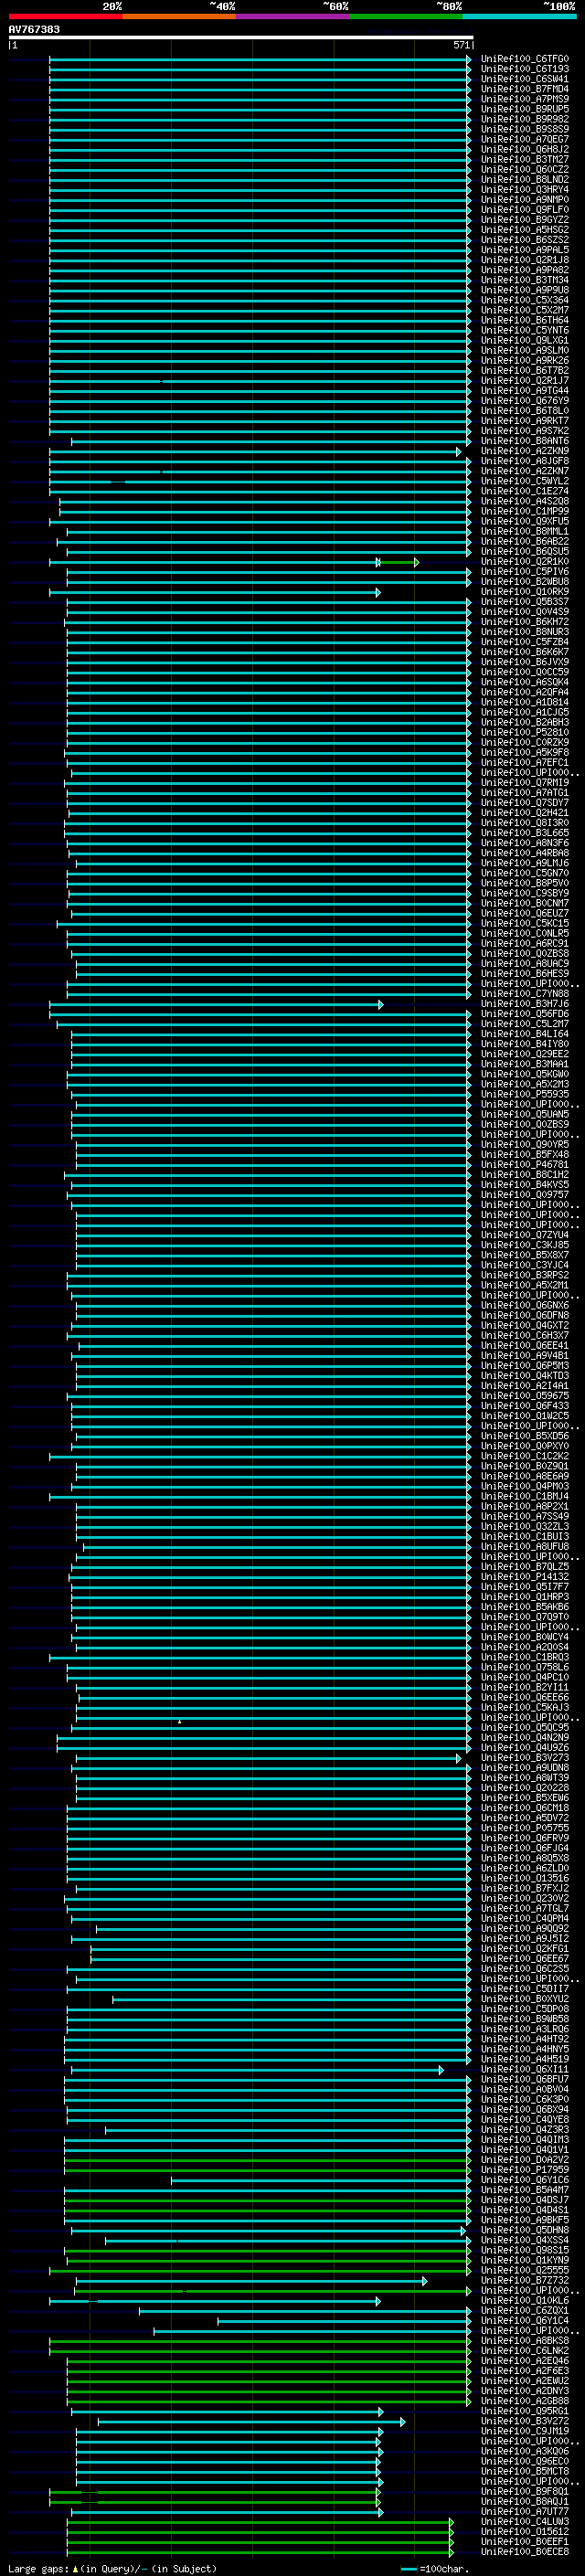Click the UniRef100_Q10RK9 label
The height and width of the screenshot is (2576, 585).
tap(525, 592)
